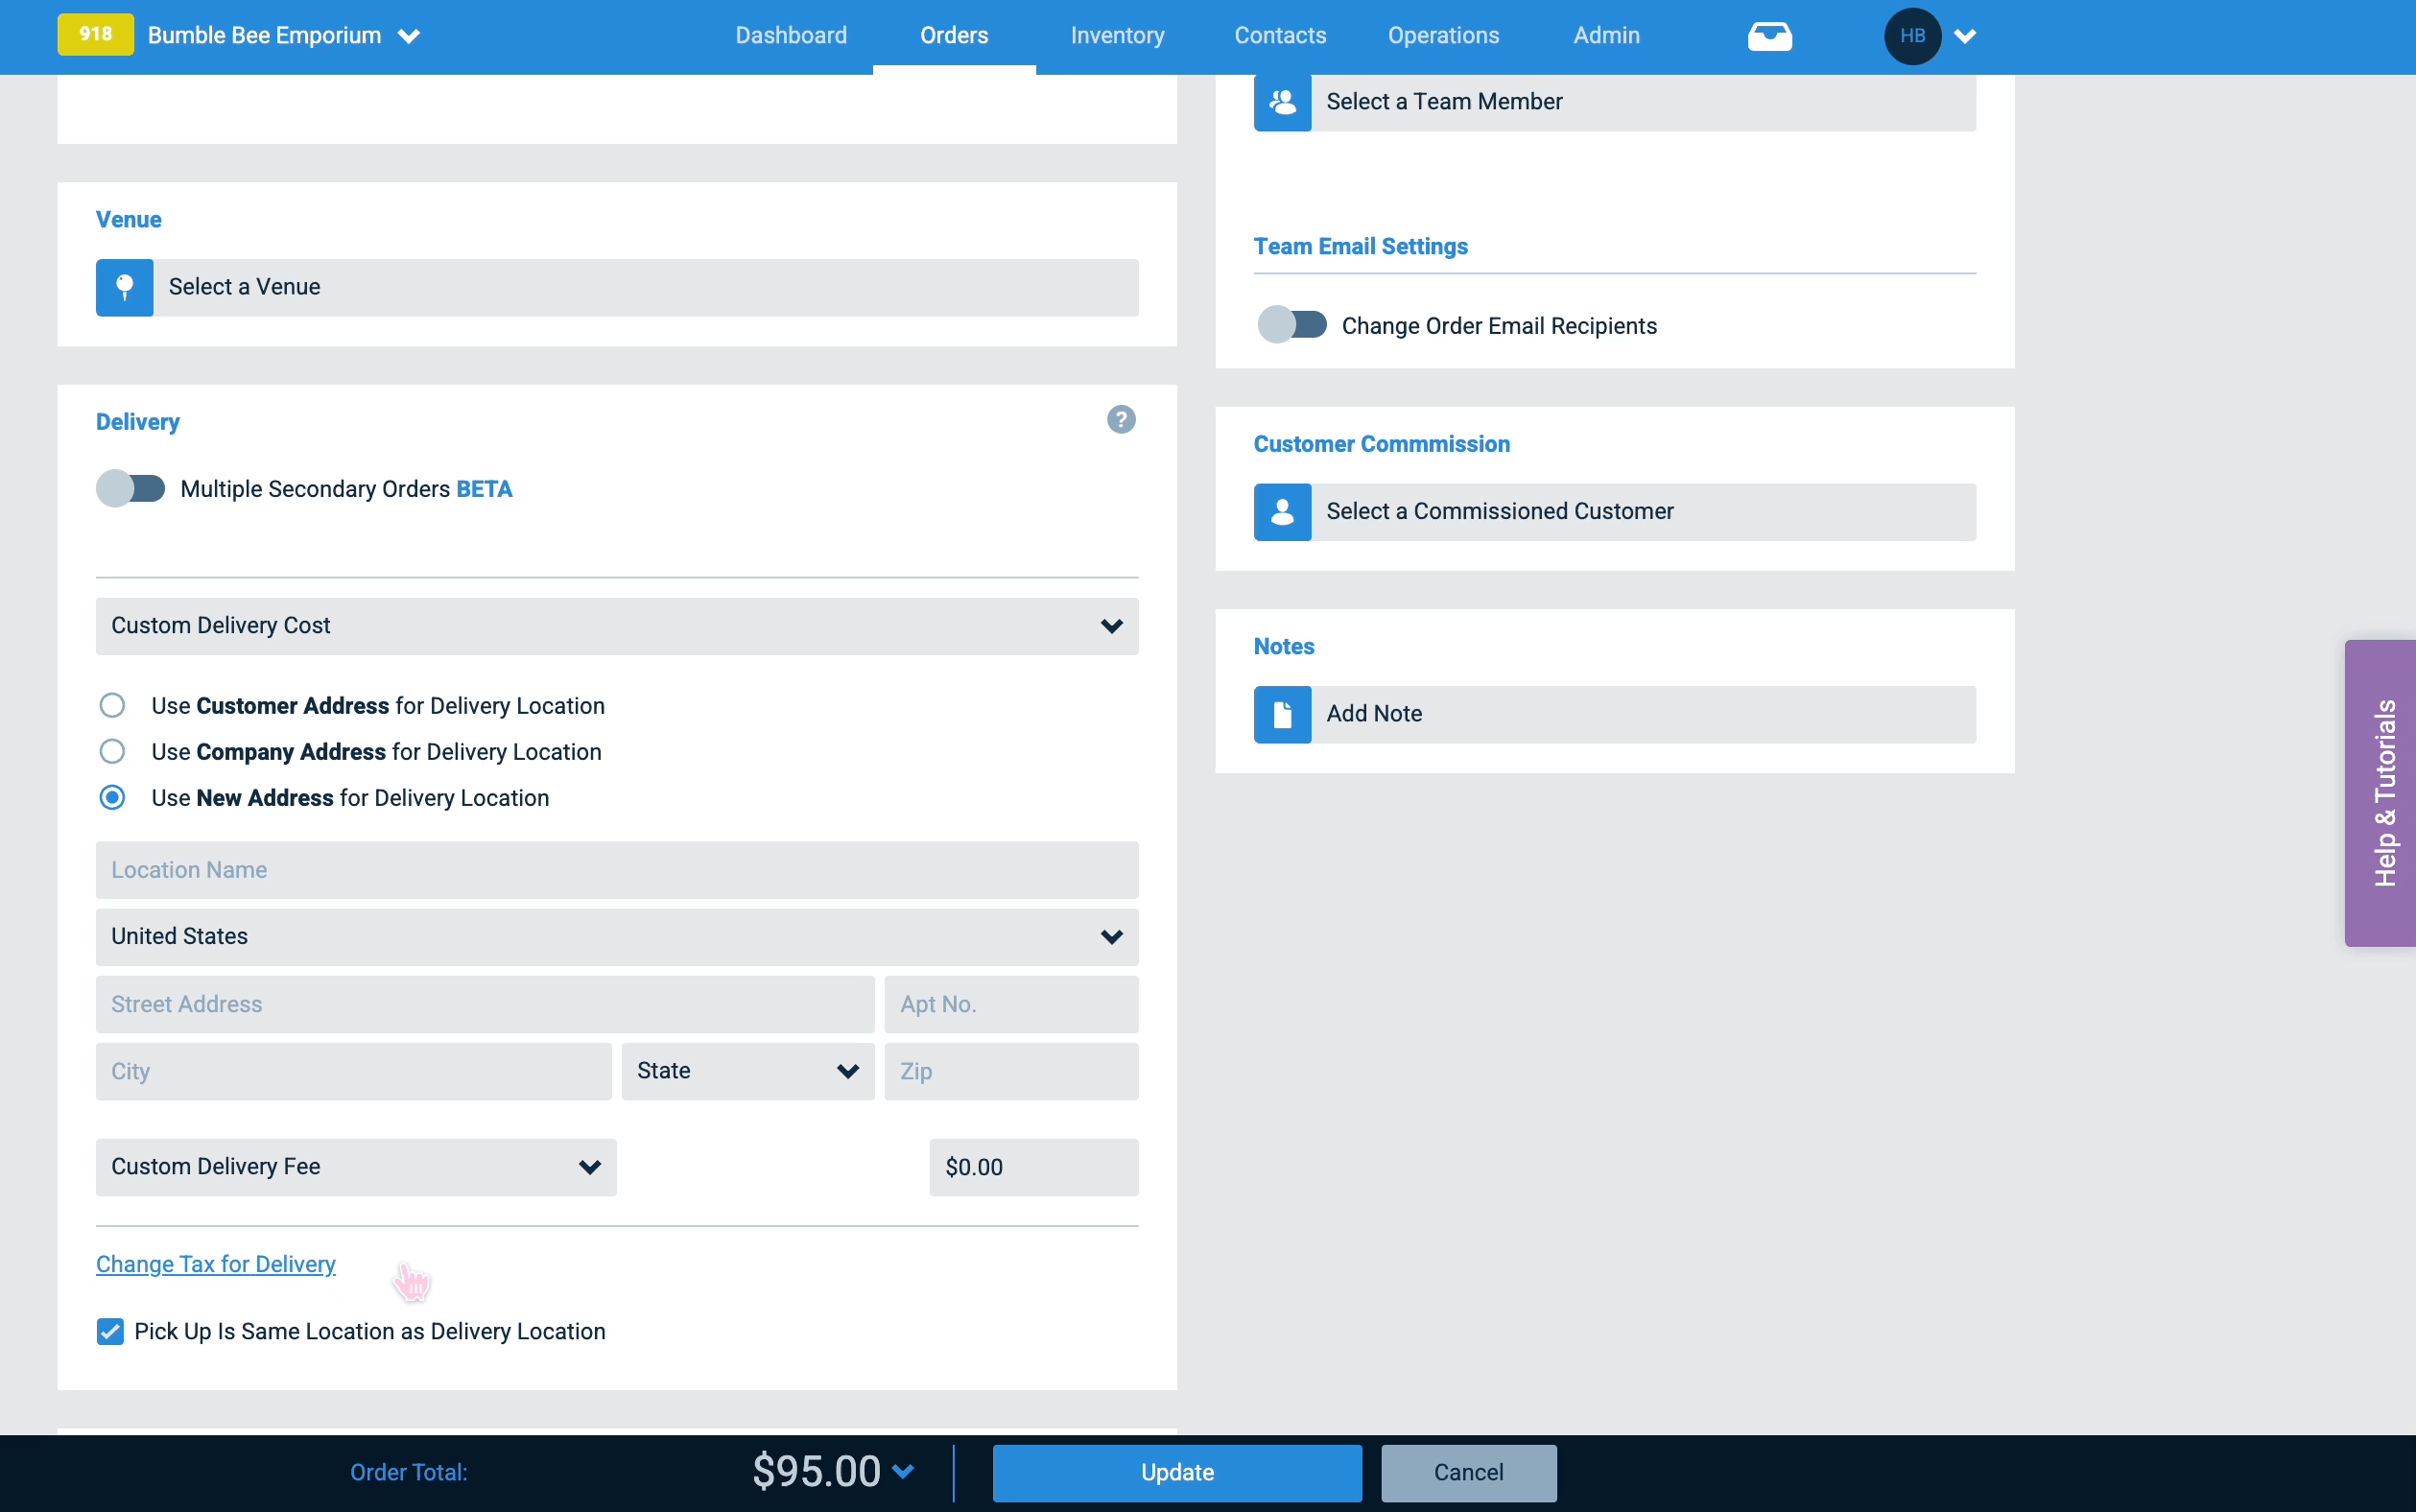The width and height of the screenshot is (2416, 1512).
Task: Click the Team Email Settings heading
Action: click(x=1360, y=246)
